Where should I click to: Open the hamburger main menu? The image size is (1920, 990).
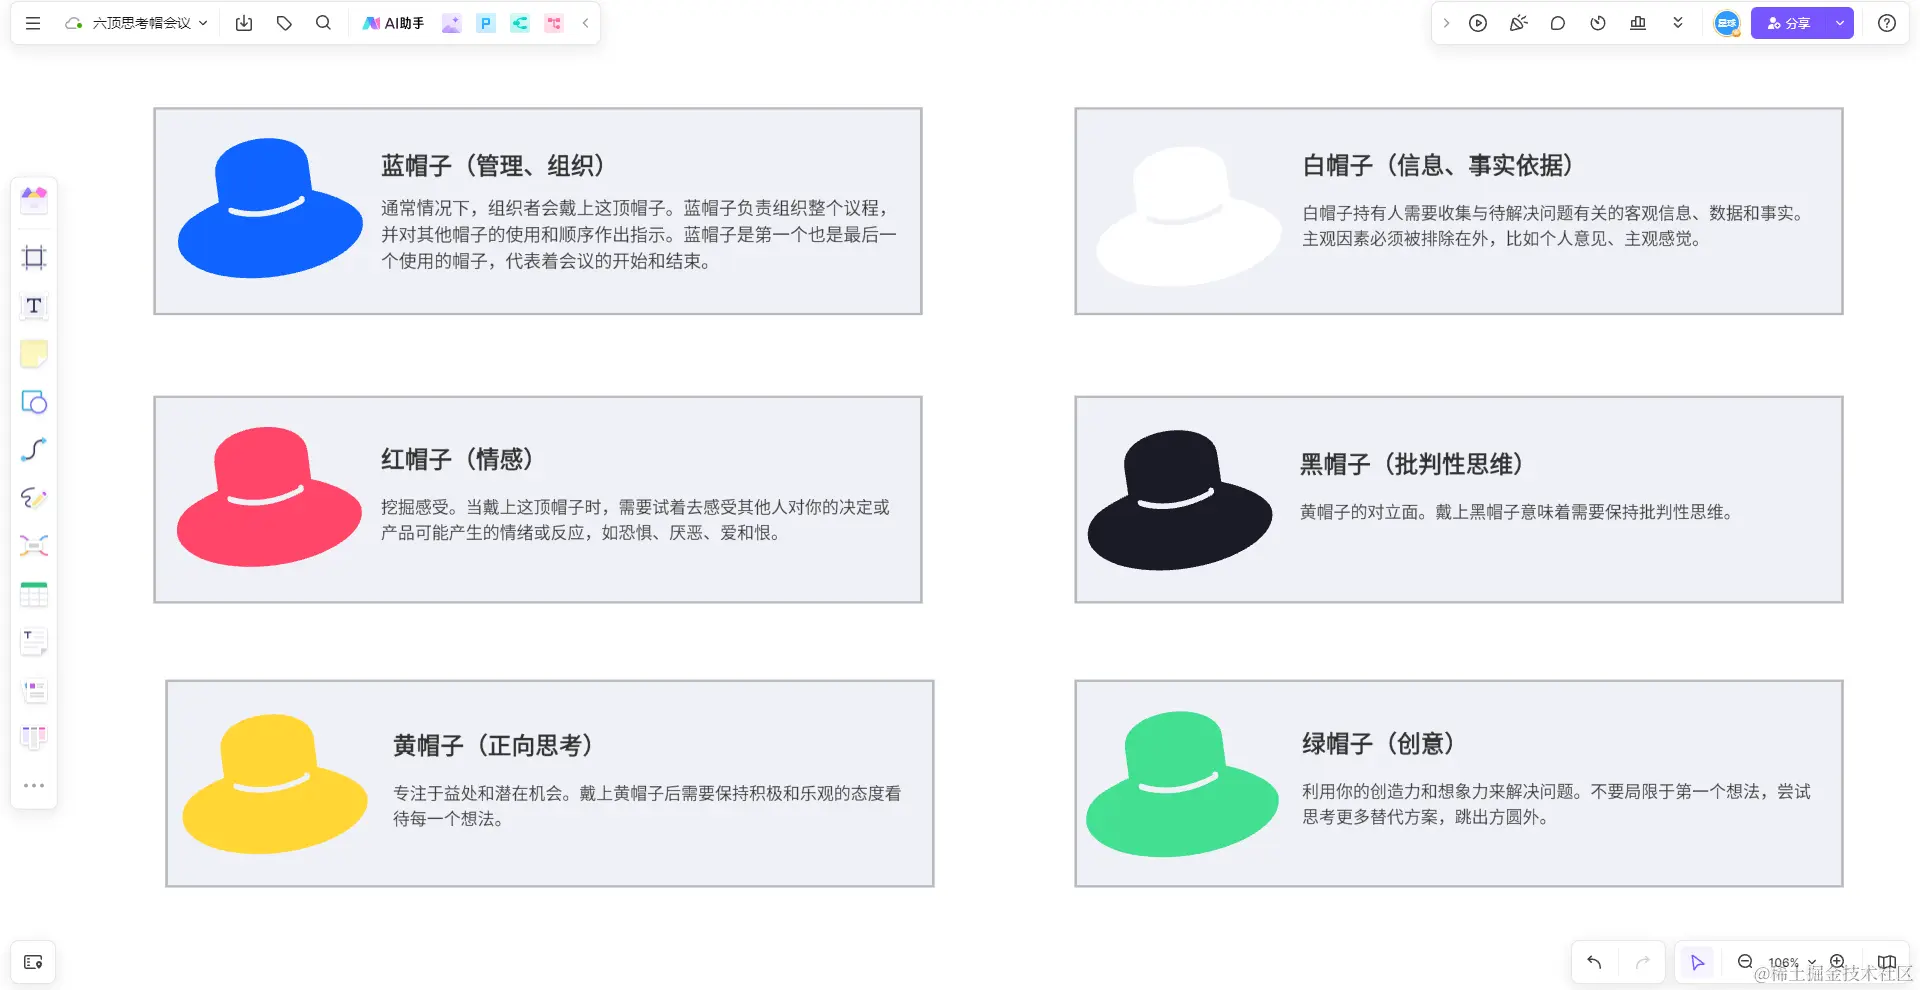33,22
